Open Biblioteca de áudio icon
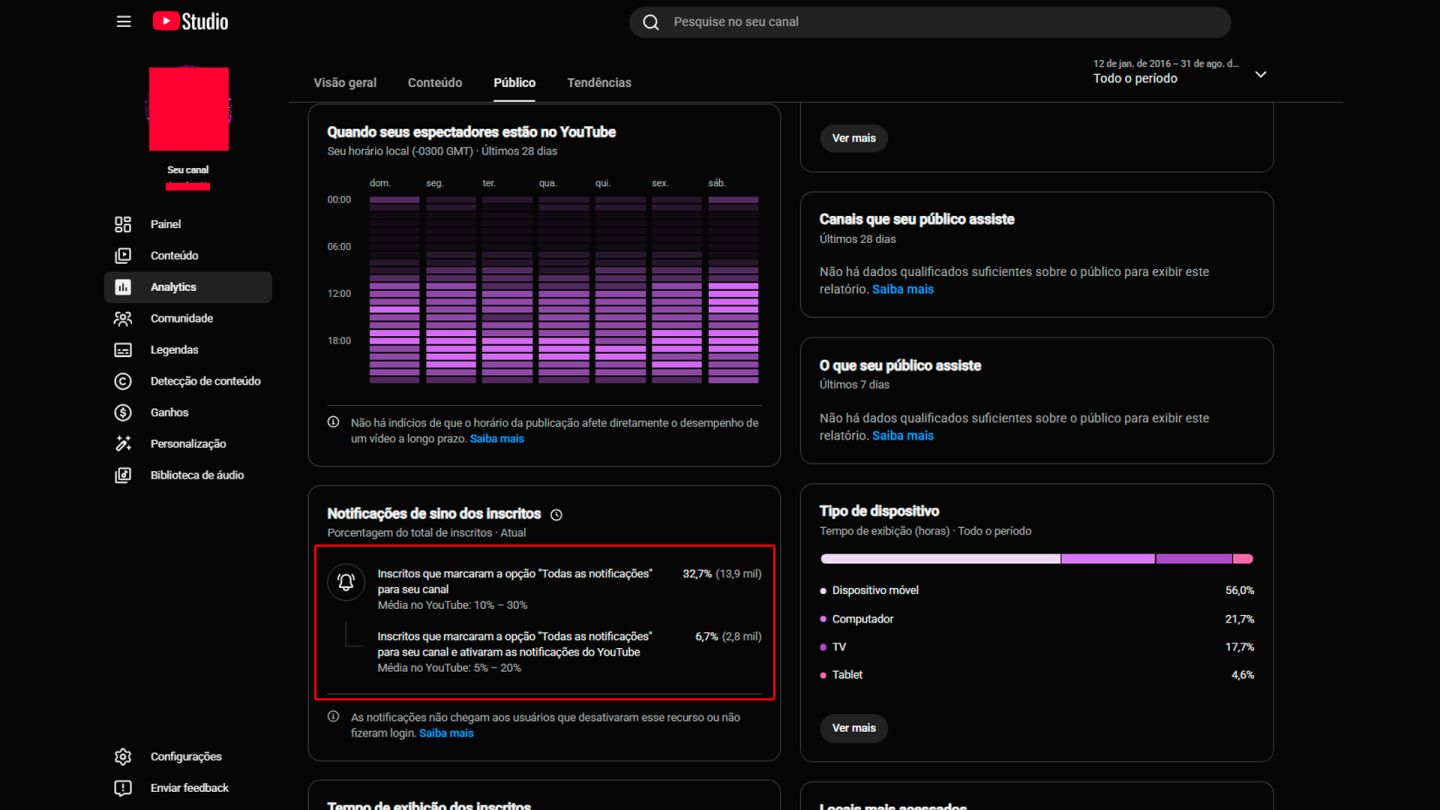 [123, 475]
